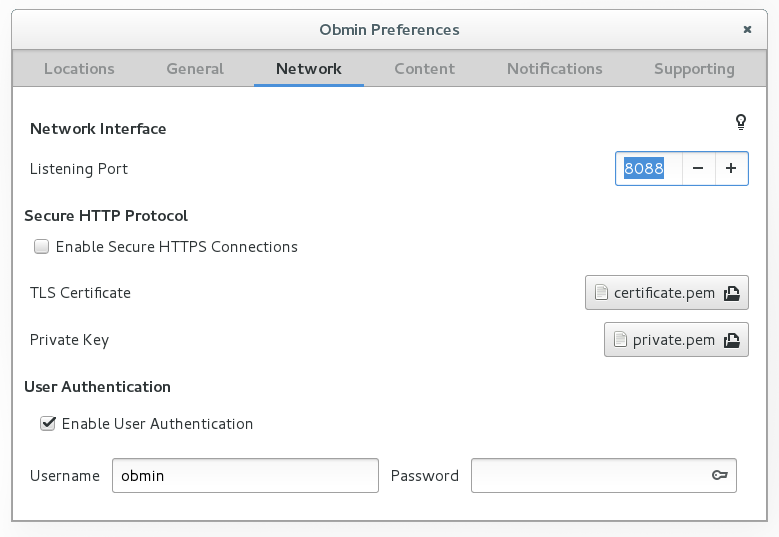Click the document icon beside private.pem
The height and width of the screenshot is (537, 779).
(x=620, y=340)
